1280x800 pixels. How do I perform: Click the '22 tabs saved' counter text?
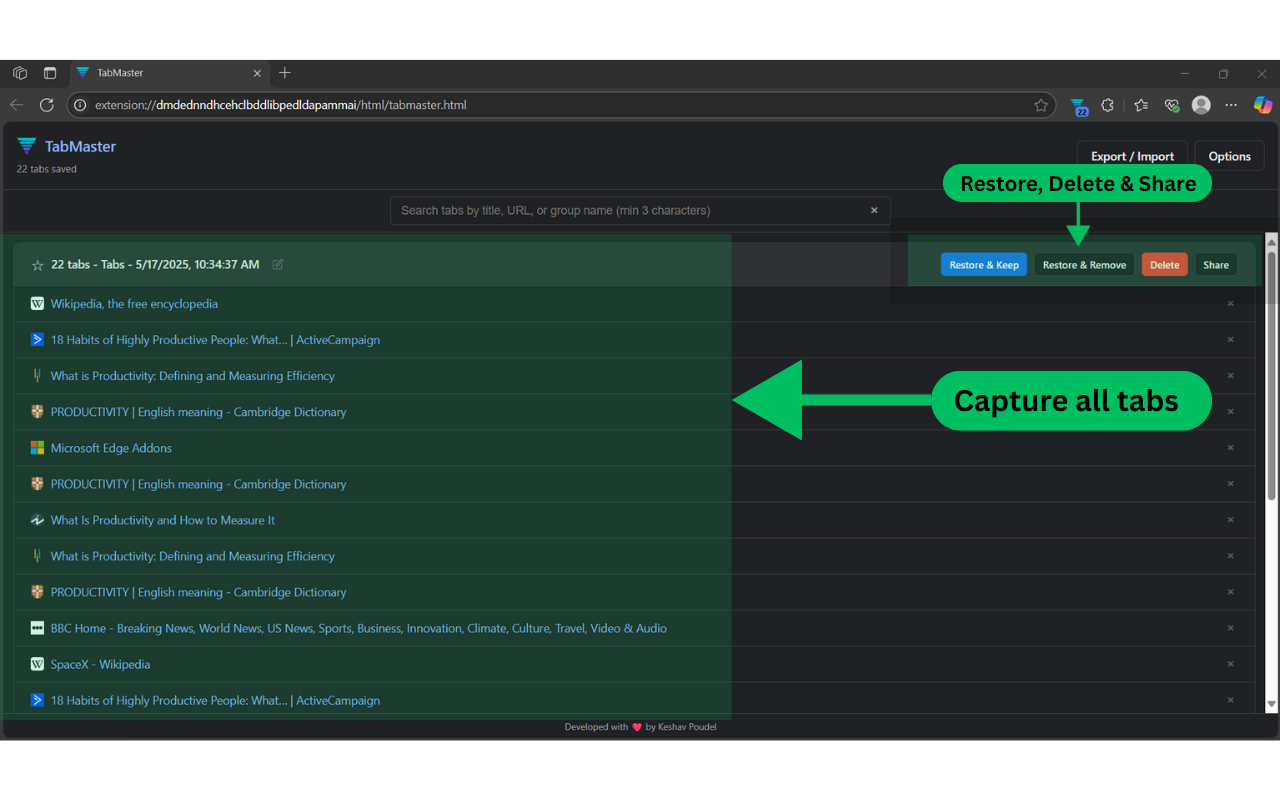click(x=46, y=169)
